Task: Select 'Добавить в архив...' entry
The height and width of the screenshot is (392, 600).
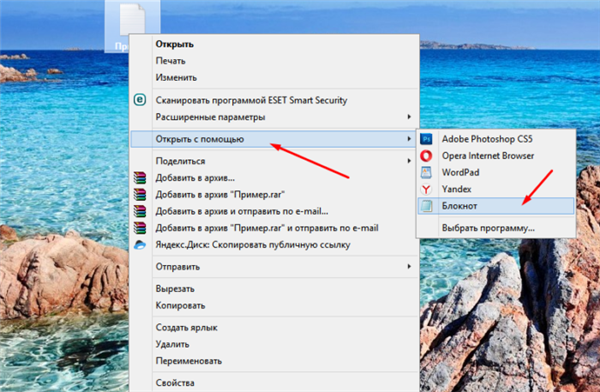Action: [275, 178]
